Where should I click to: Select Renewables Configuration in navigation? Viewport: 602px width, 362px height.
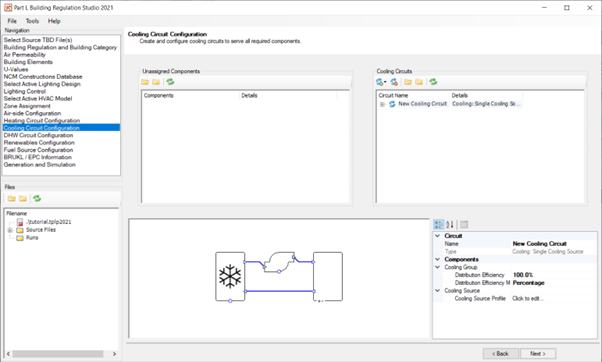click(x=39, y=142)
